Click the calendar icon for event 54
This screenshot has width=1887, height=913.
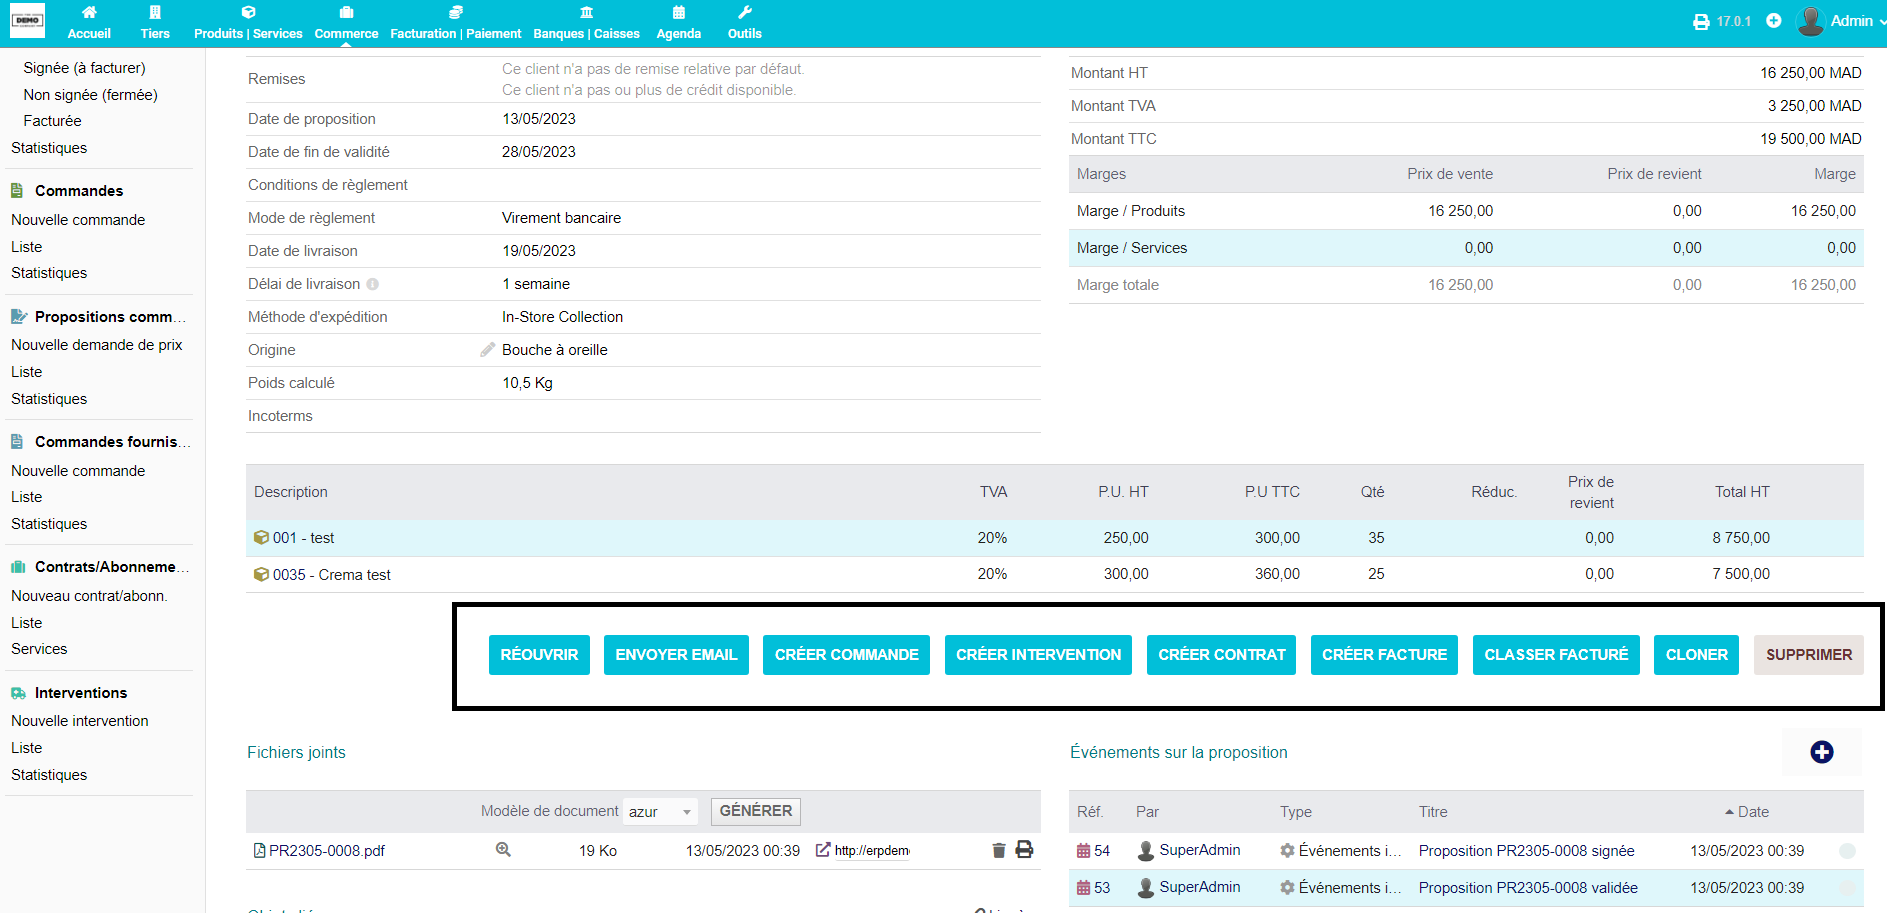click(1083, 851)
